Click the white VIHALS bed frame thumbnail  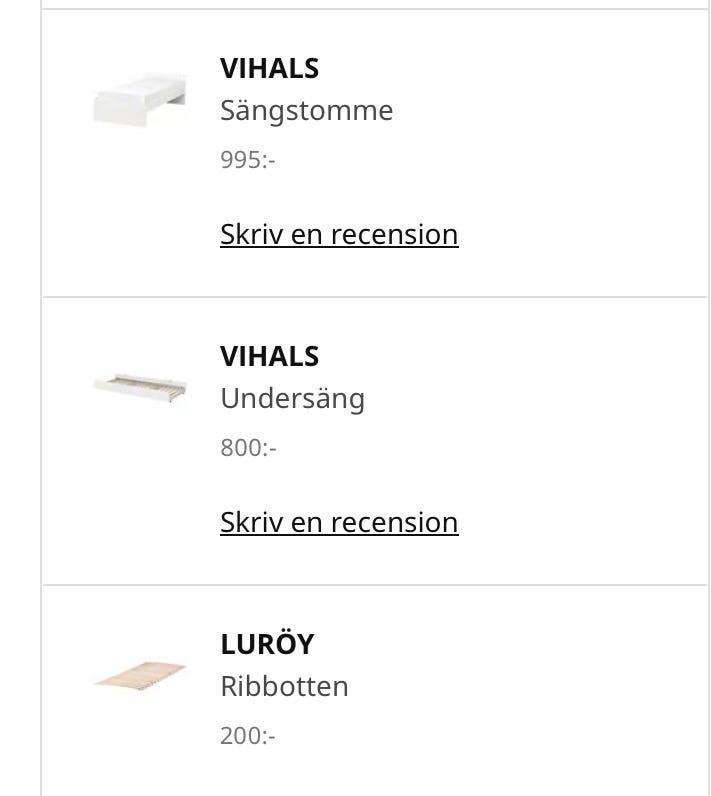tap(140, 100)
